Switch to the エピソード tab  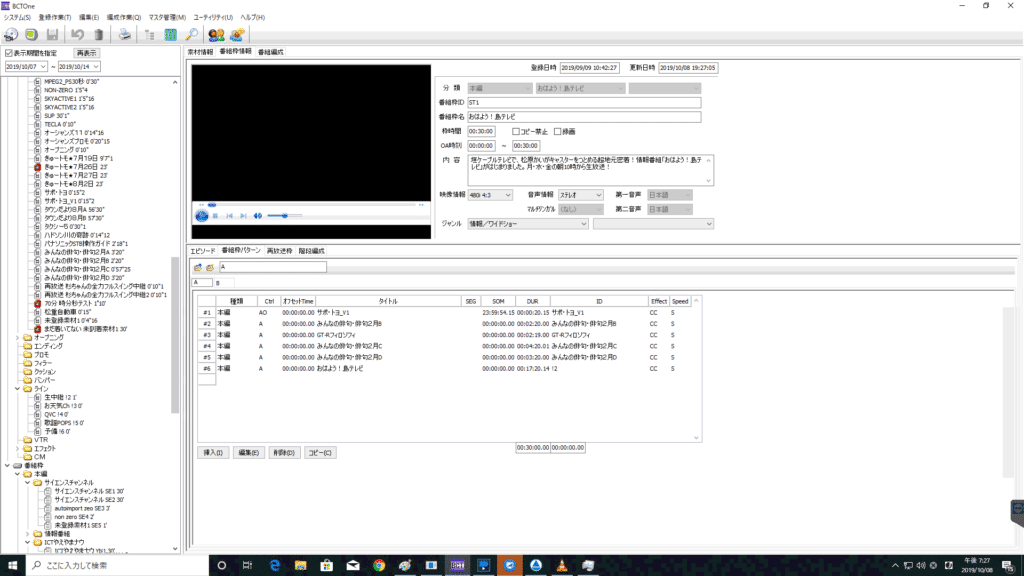point(202,251)
